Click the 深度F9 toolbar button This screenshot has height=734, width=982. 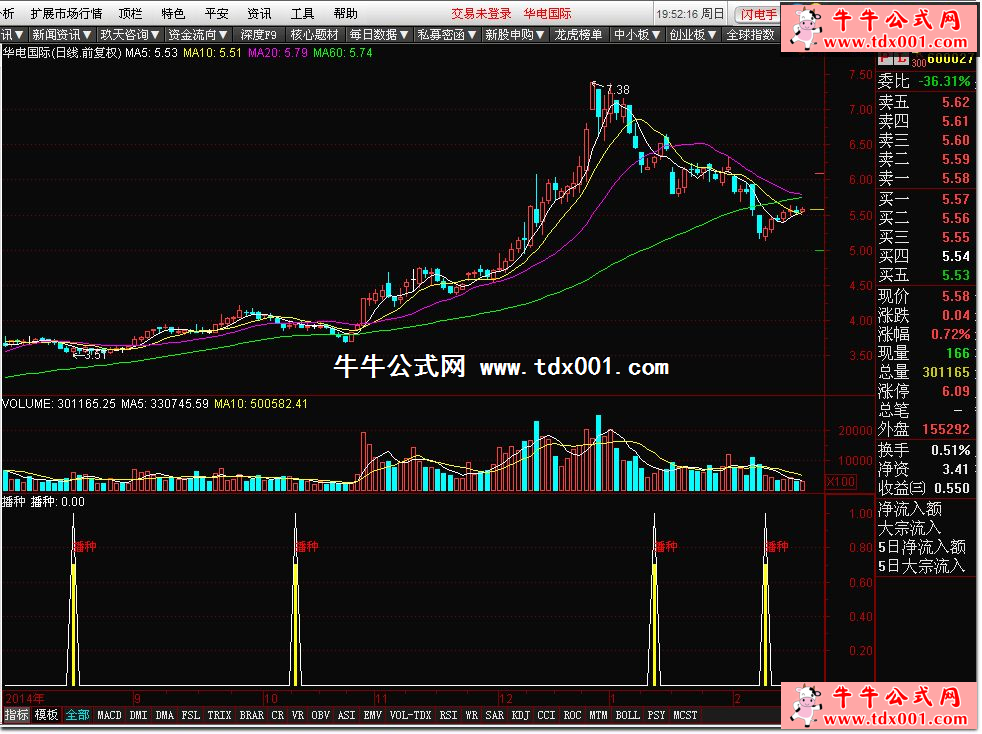[x=258, y=34]
